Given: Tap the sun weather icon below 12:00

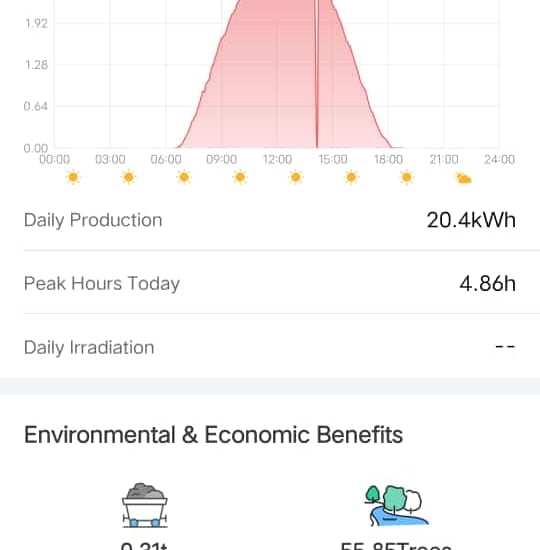Looking at the screenshot, I should coord(295,177).
